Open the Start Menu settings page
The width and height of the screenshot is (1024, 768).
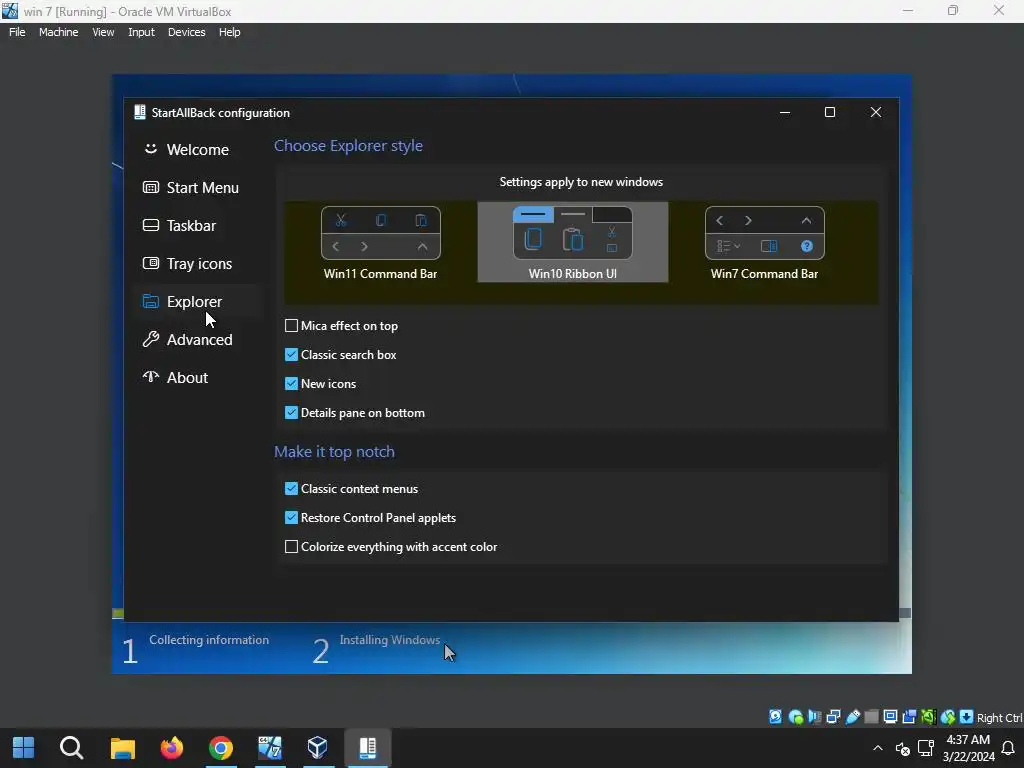197,187
